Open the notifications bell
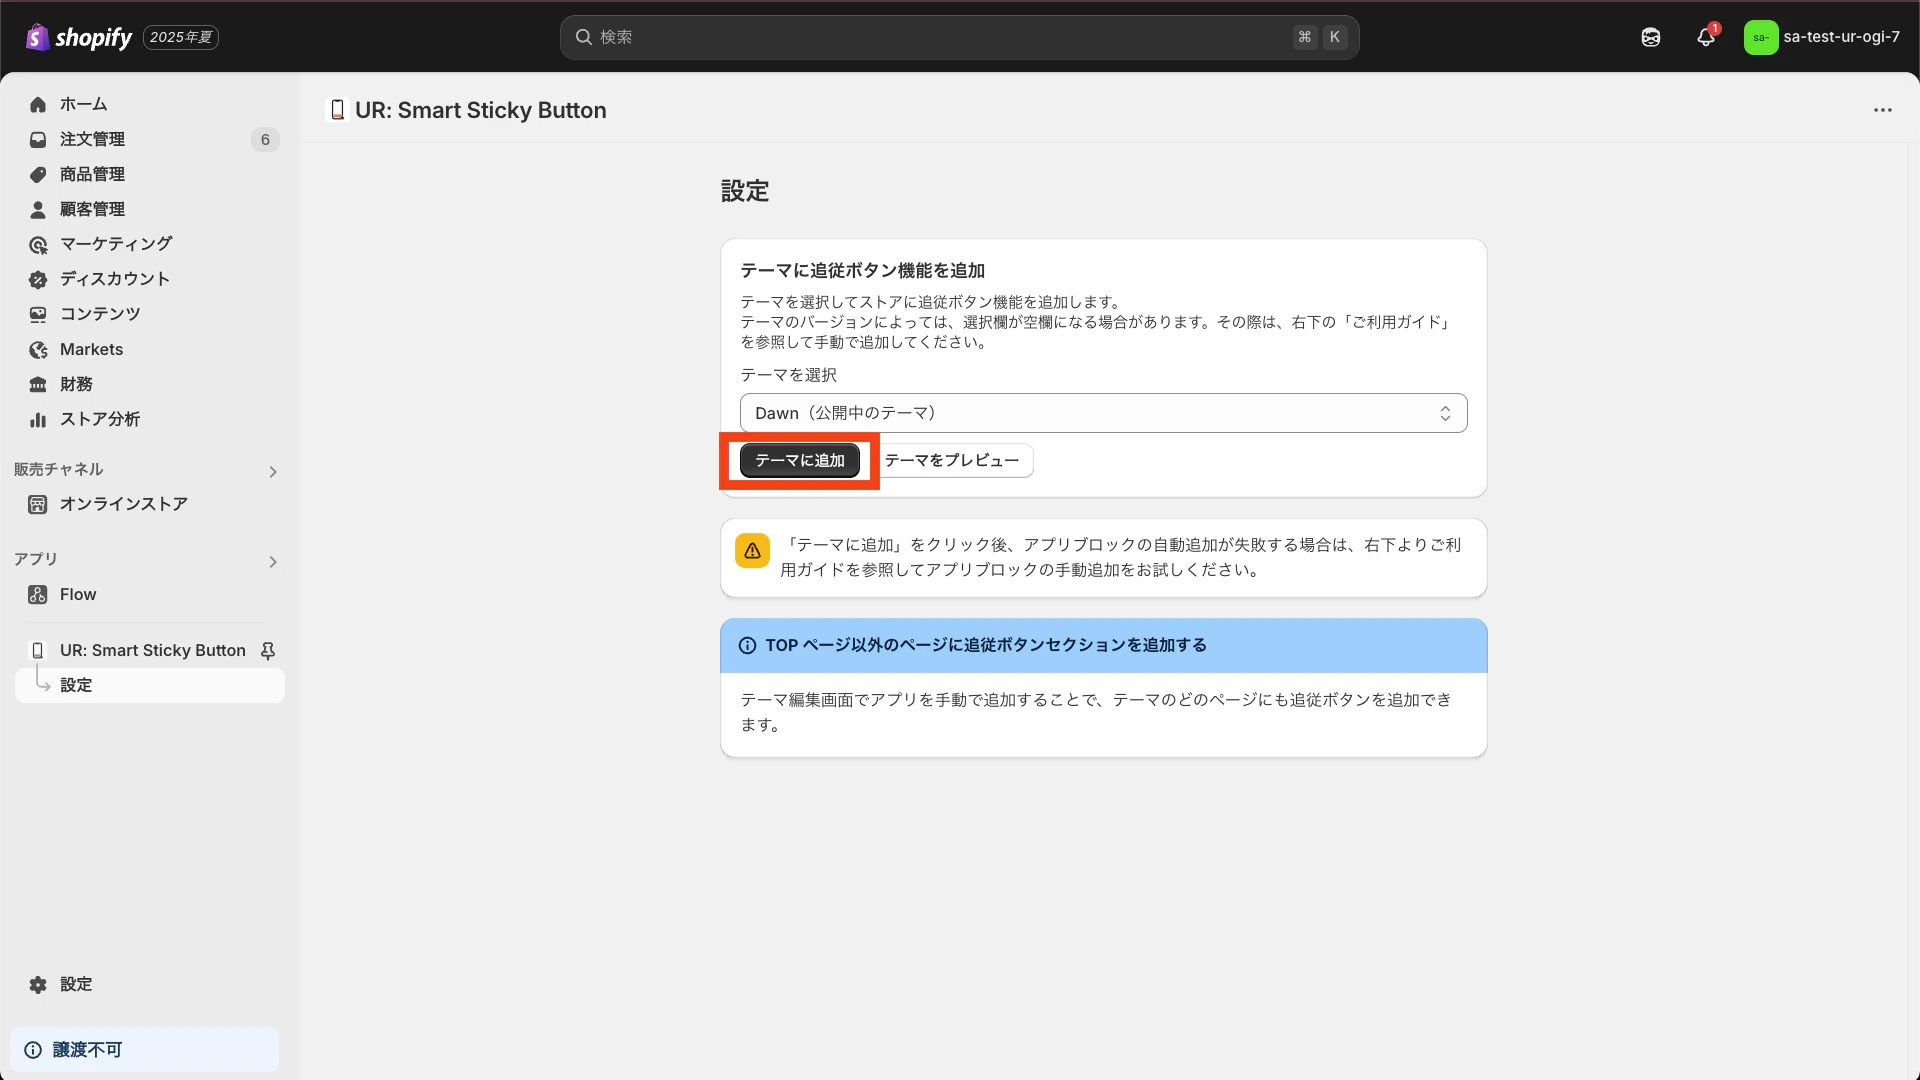Viewport: 1920px width, 1080px height. (1706, 37)
